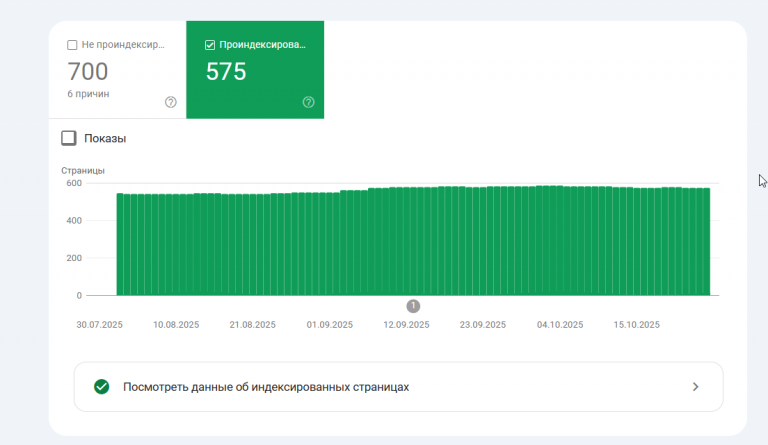
Task: Toggle the Не проиндексир checkbox
Action: coord(72,45)
